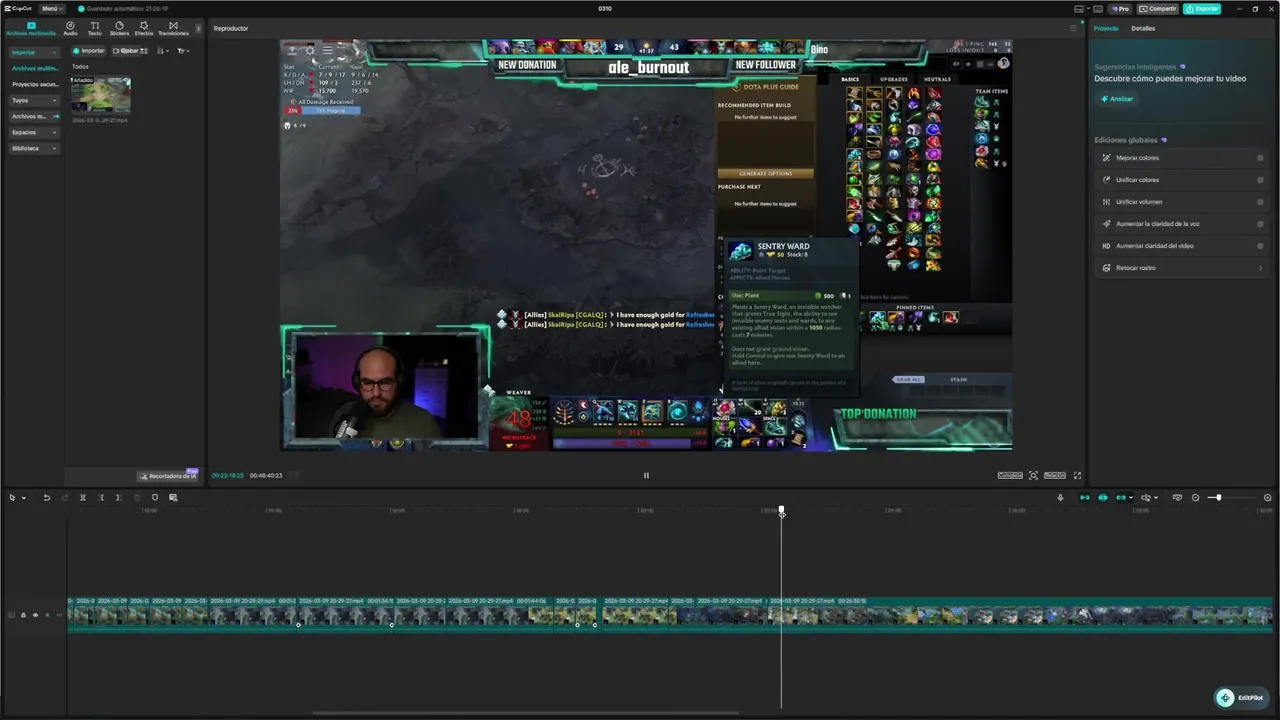Toggle clip linkage in timeline

(x=1121, y=497)
